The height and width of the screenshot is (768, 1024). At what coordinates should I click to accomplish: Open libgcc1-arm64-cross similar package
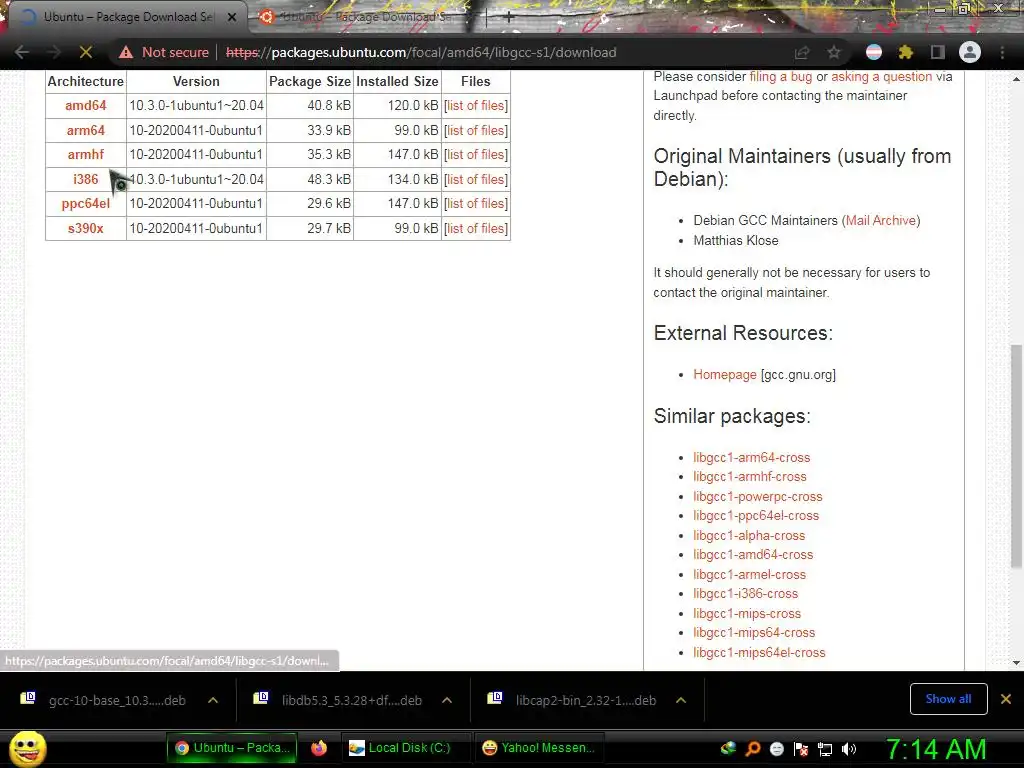point(752,457)
